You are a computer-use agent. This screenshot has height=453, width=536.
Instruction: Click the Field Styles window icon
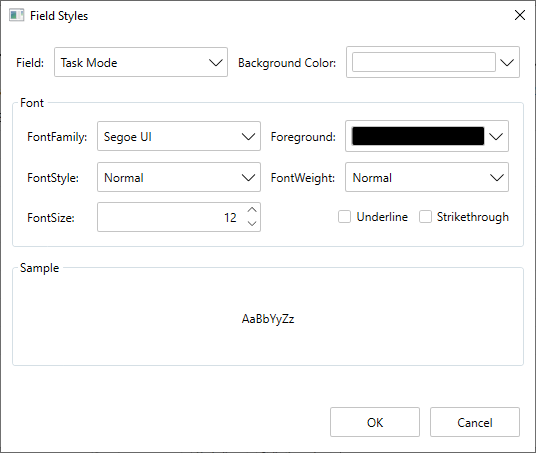[x=16, y=15]
